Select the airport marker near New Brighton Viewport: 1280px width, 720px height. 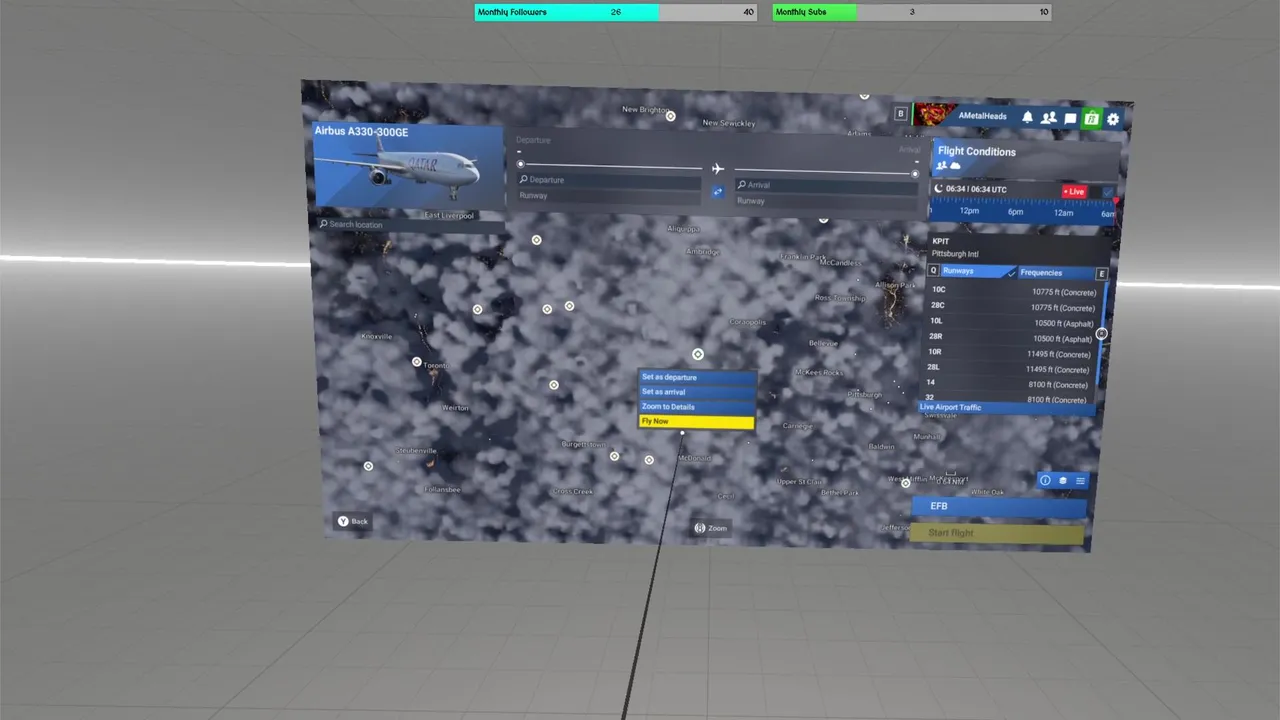point(670,116)
